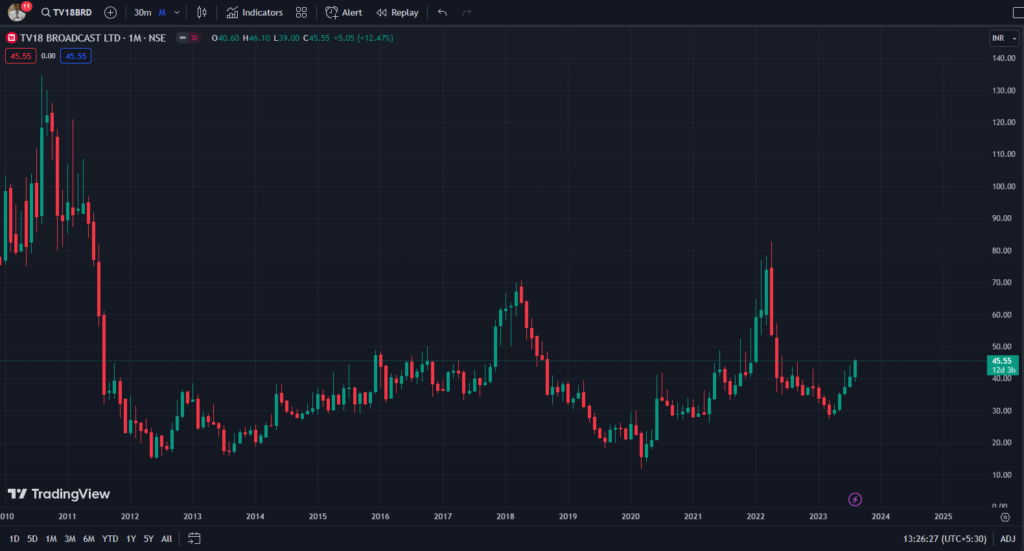1024x551 pixels.
Task: Set range to 5Y
Action: (x=148, y=539)
